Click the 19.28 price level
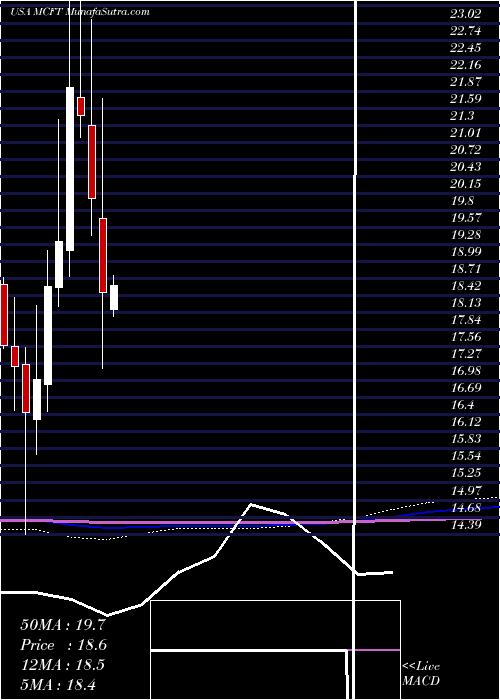The width and height of the screenshot is (500, 700). coord(466,234)
